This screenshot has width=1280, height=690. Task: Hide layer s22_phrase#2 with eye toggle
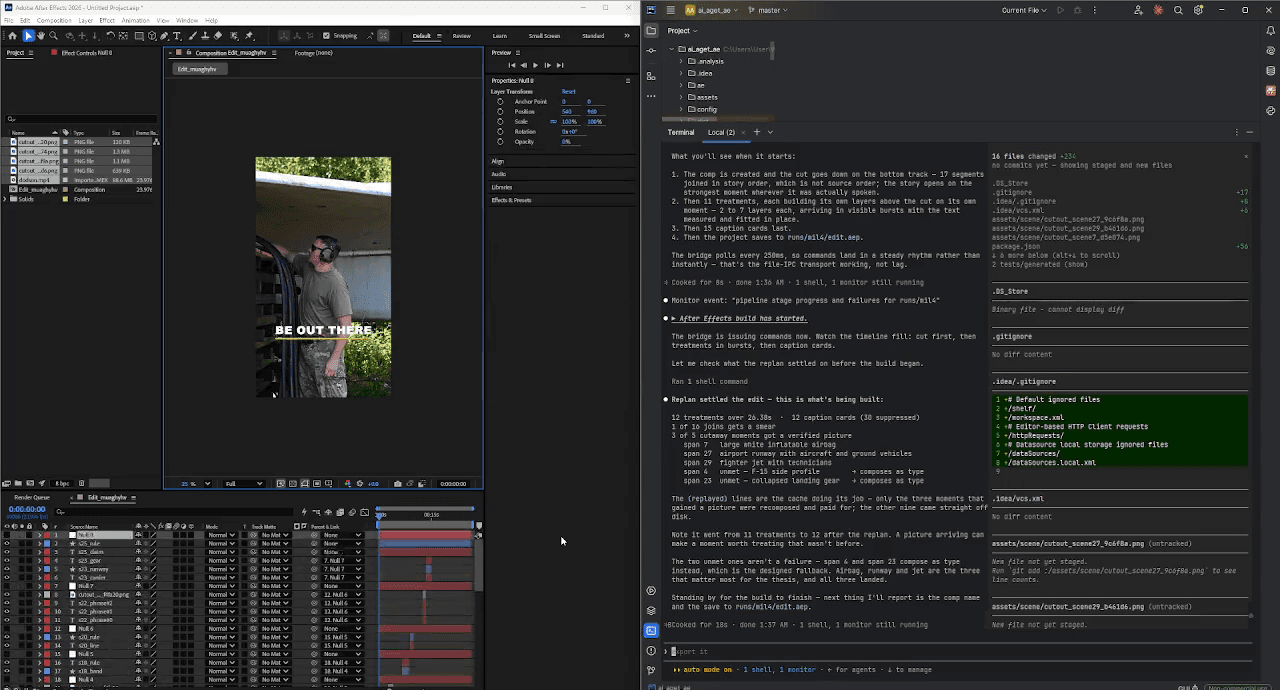click(x=7, y=603)
